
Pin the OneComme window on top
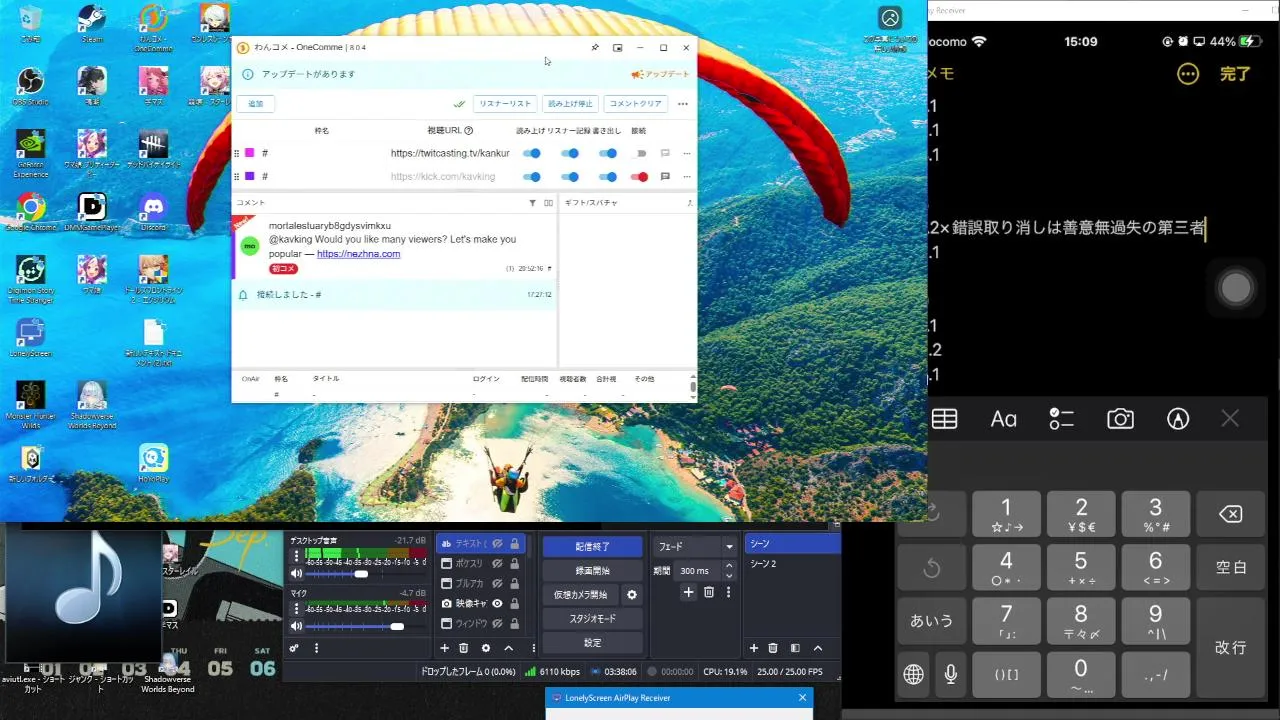[594, 48]
